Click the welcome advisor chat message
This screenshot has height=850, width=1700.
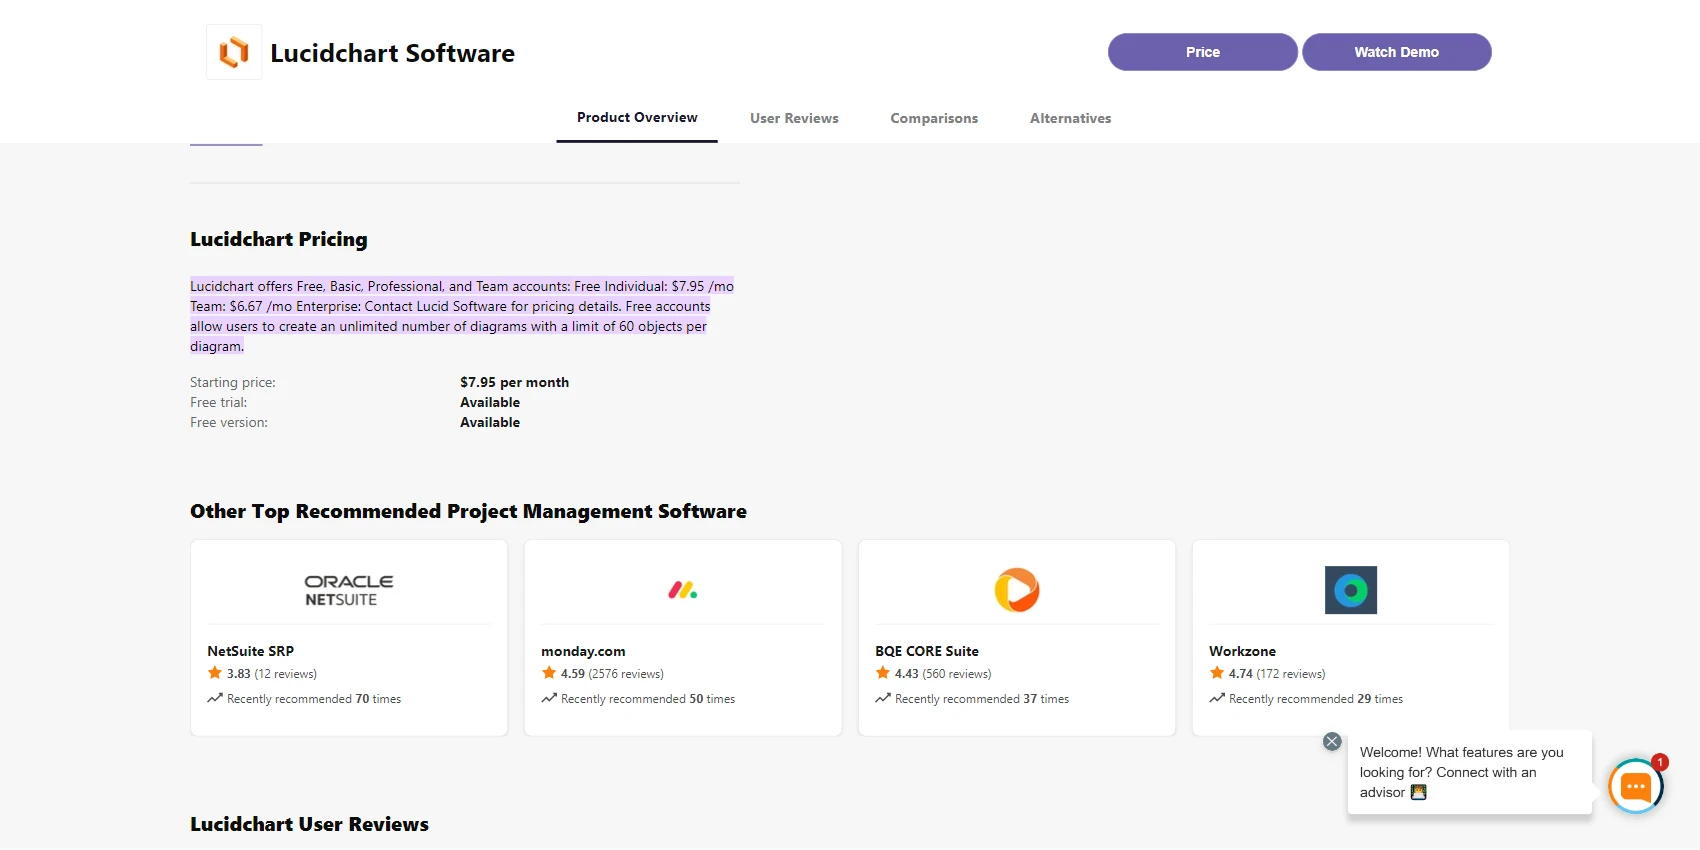point(1469,772)
